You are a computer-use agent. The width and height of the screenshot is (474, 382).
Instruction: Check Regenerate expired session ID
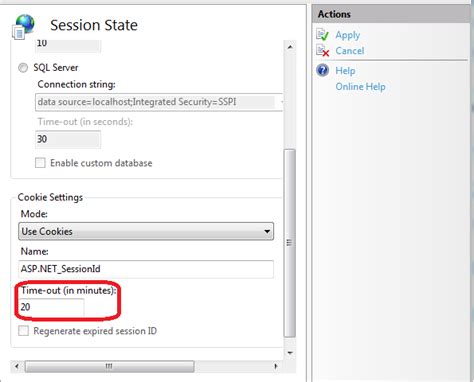pyautogui.click(x=23, y=331)
